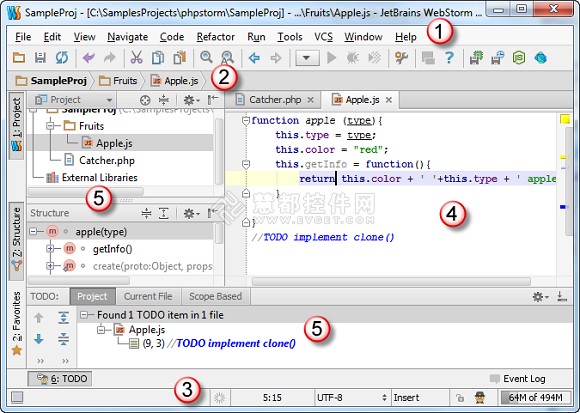Viewport: 580px width, 413px height.
Task: Click the Node.js hexagon toolbar icon
Action: (x=519, y=58)
